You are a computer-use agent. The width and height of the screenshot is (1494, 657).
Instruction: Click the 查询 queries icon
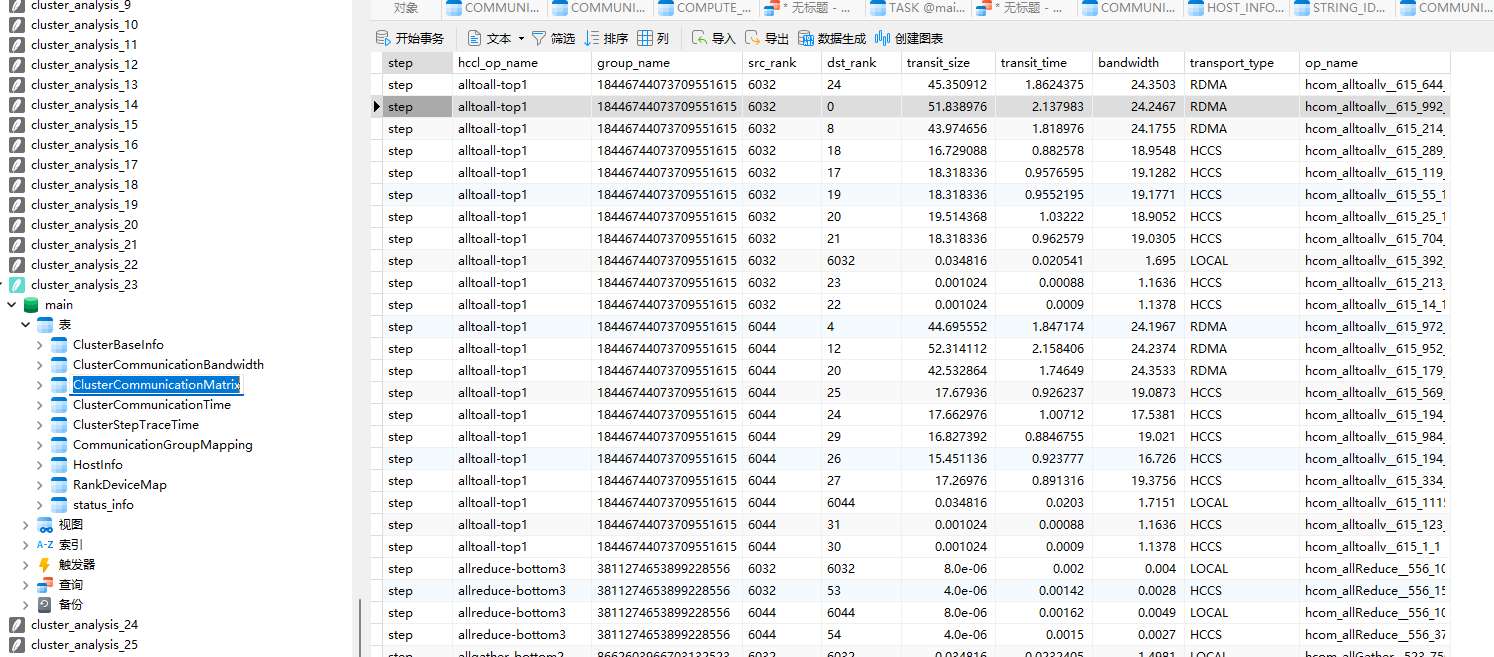point(45,585)
